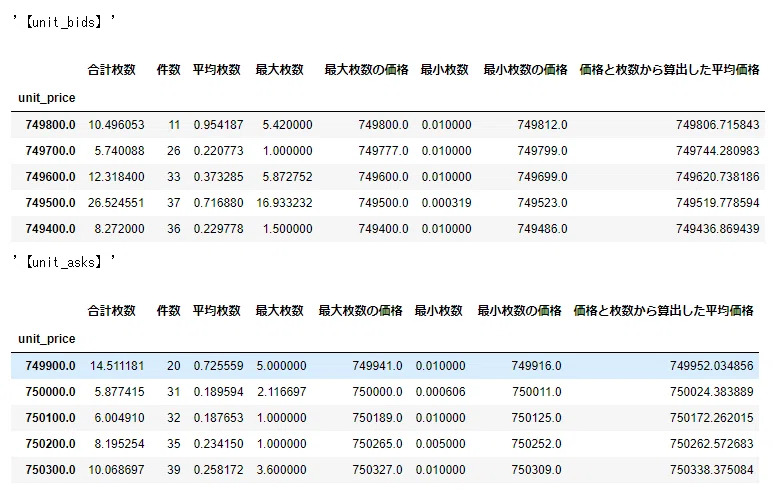
Task: Click min quantity price 749699.0
Action: (542, 177)
